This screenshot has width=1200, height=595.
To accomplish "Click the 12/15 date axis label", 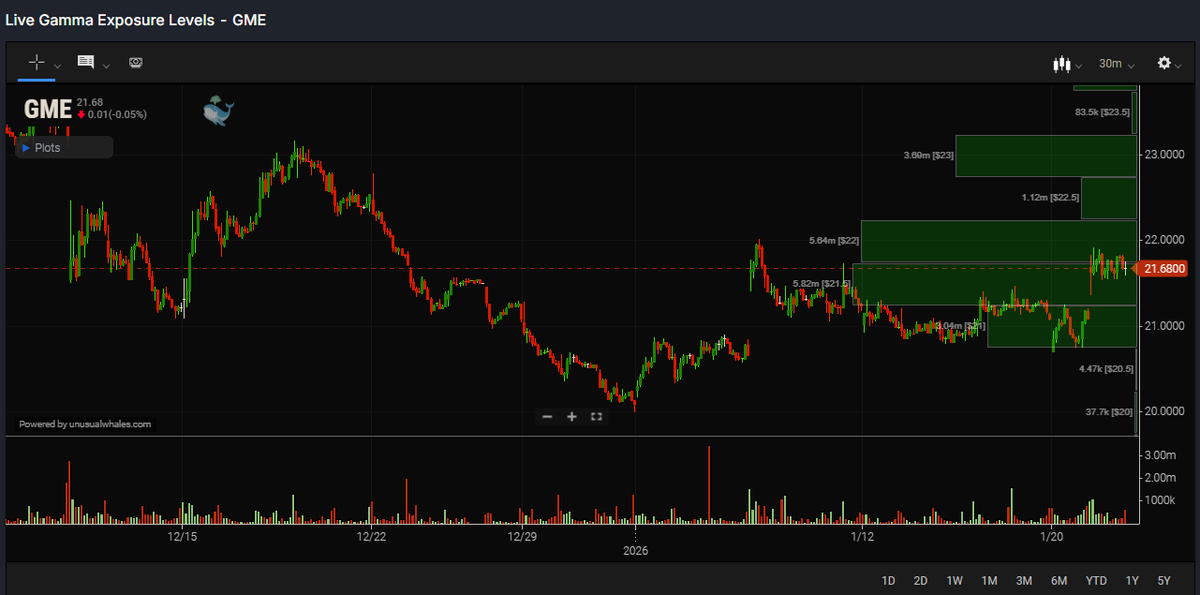I will point(182,537).
